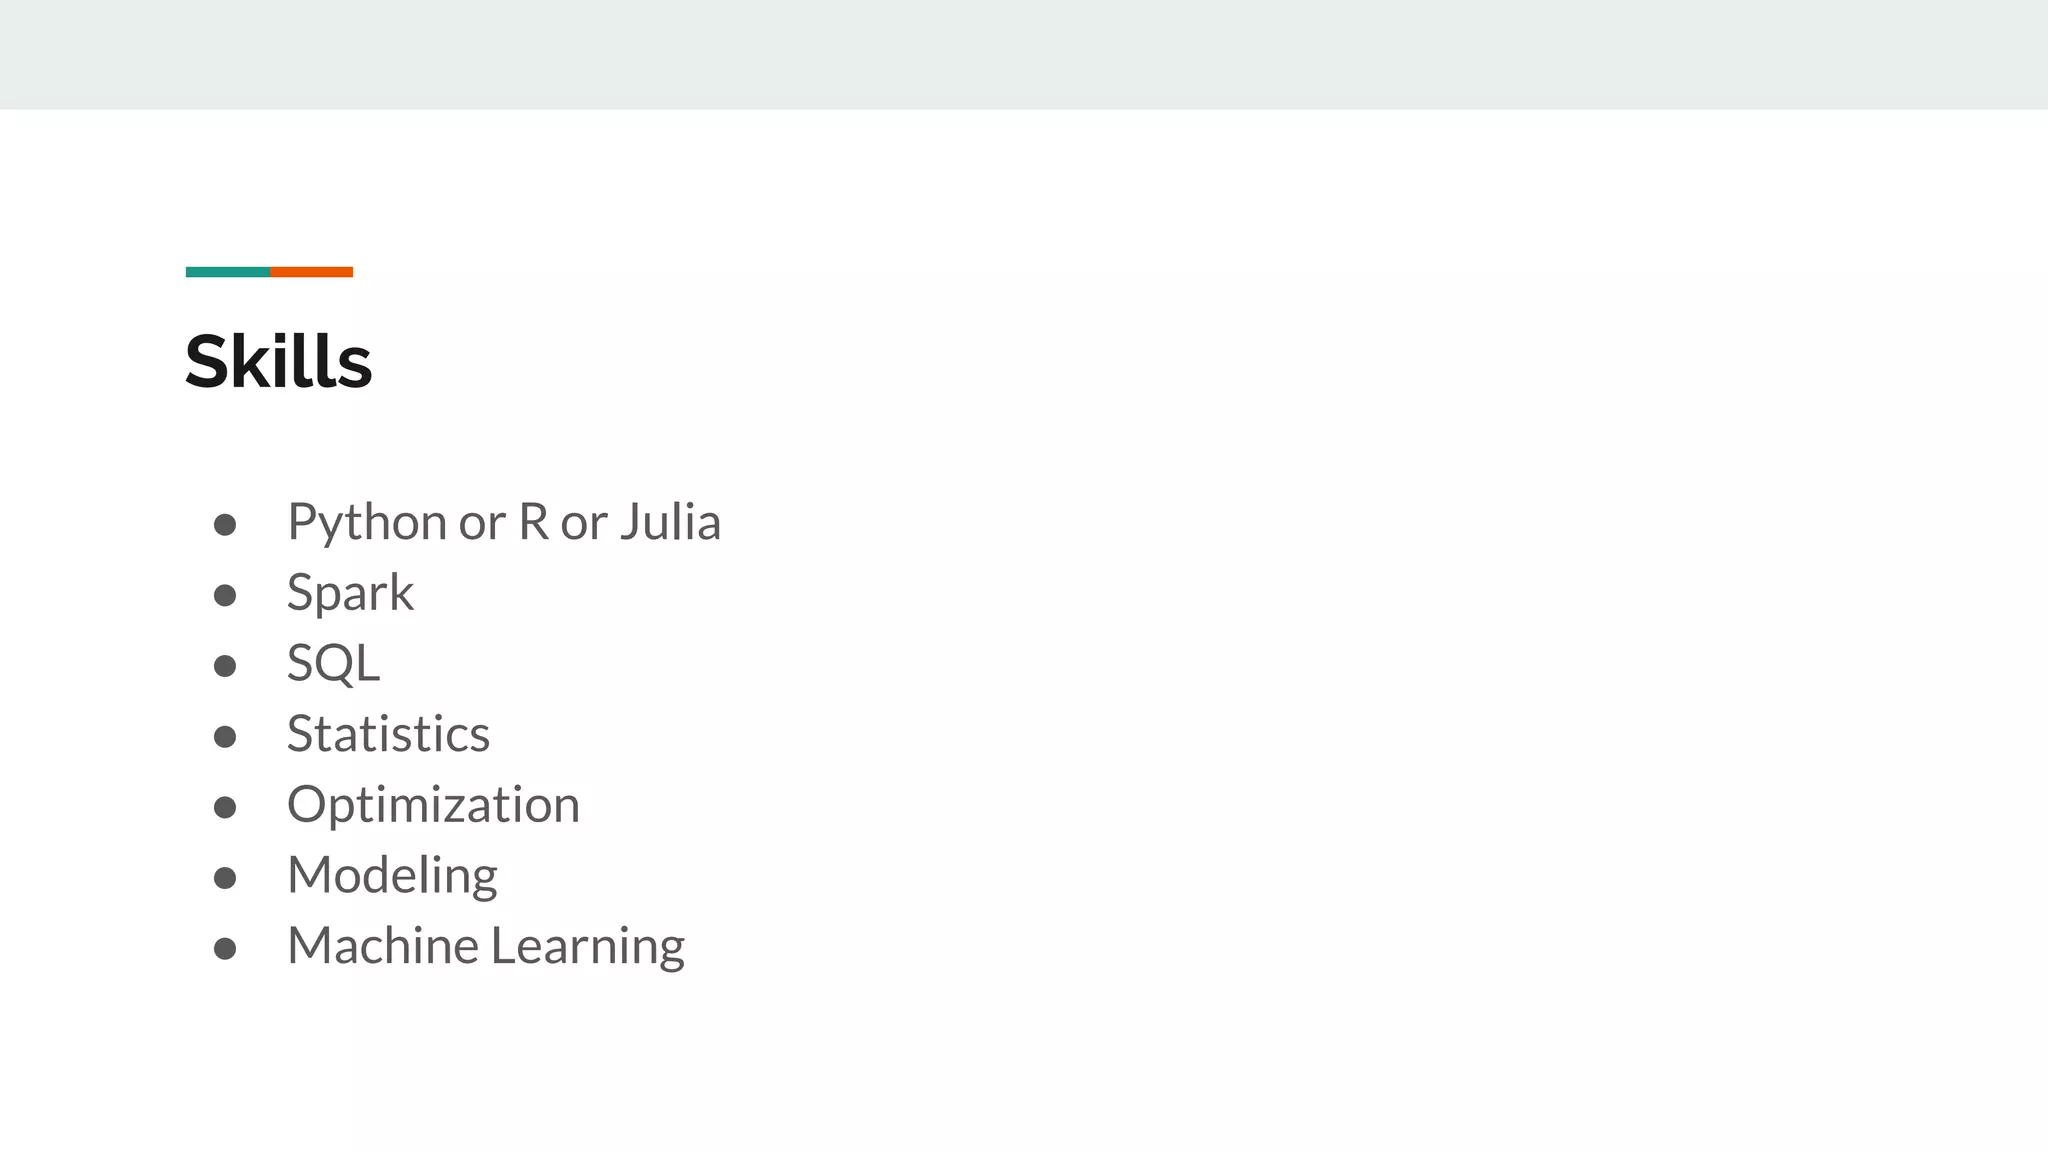Click the word Julia in first bullet
This screenshot has width=2048, height=1152.
(x=670, y=522)
